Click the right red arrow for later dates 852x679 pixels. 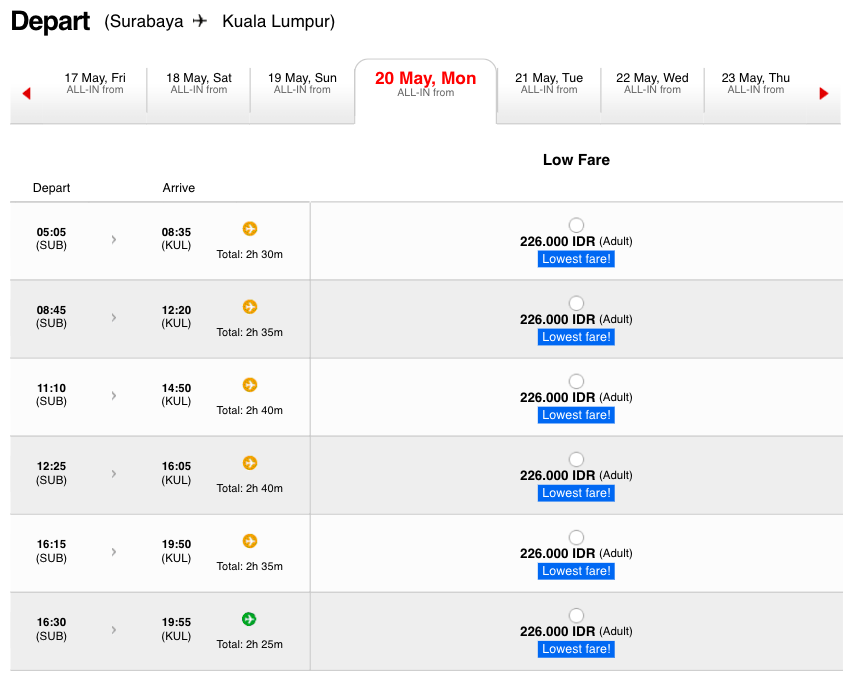[824, 93]
